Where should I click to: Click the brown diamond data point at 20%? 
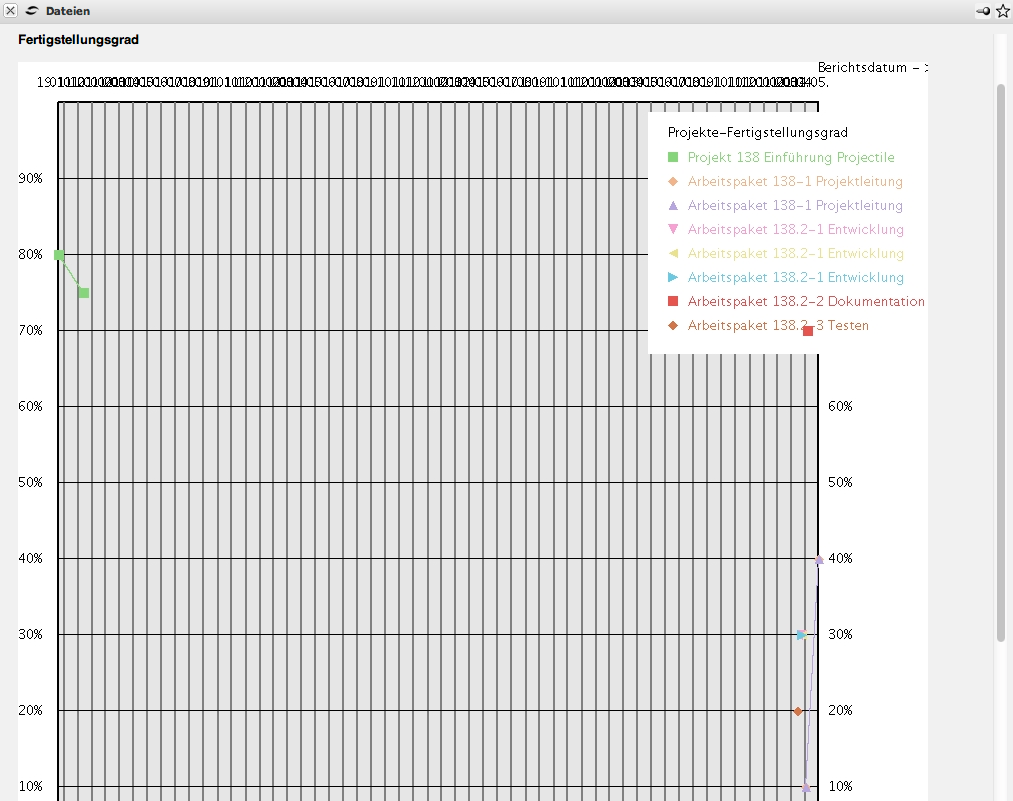click(x=798, y=711)
